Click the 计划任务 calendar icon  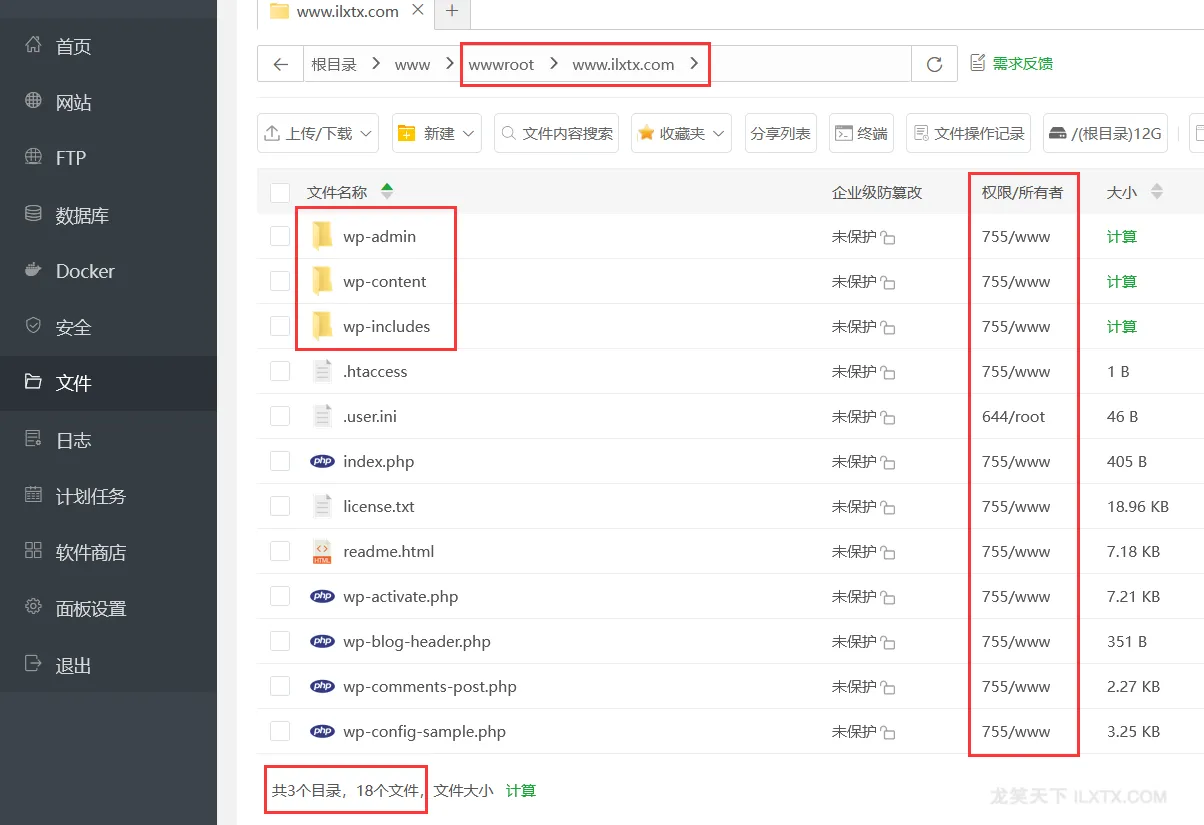pyautogui.click(x=33, y=495)
